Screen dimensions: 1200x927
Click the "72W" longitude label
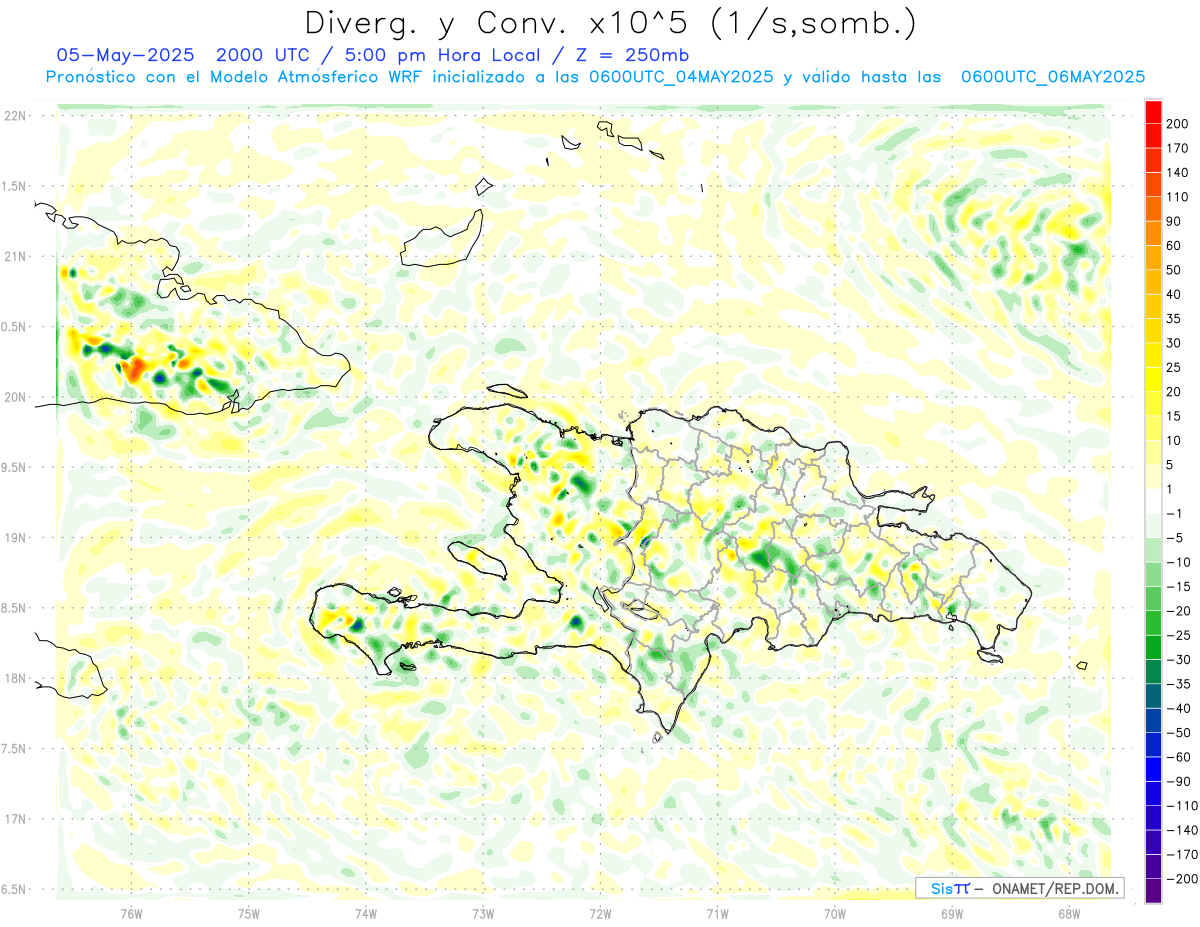(x=600, y=914)
